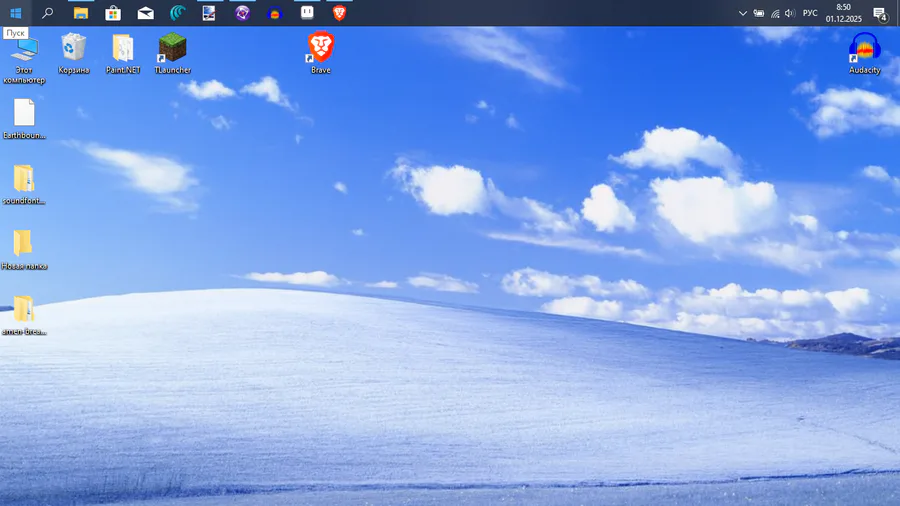Switch to the picture-editor taskbar icon
The height and width of the screenshot is (506, 900).
pos(209,13)
